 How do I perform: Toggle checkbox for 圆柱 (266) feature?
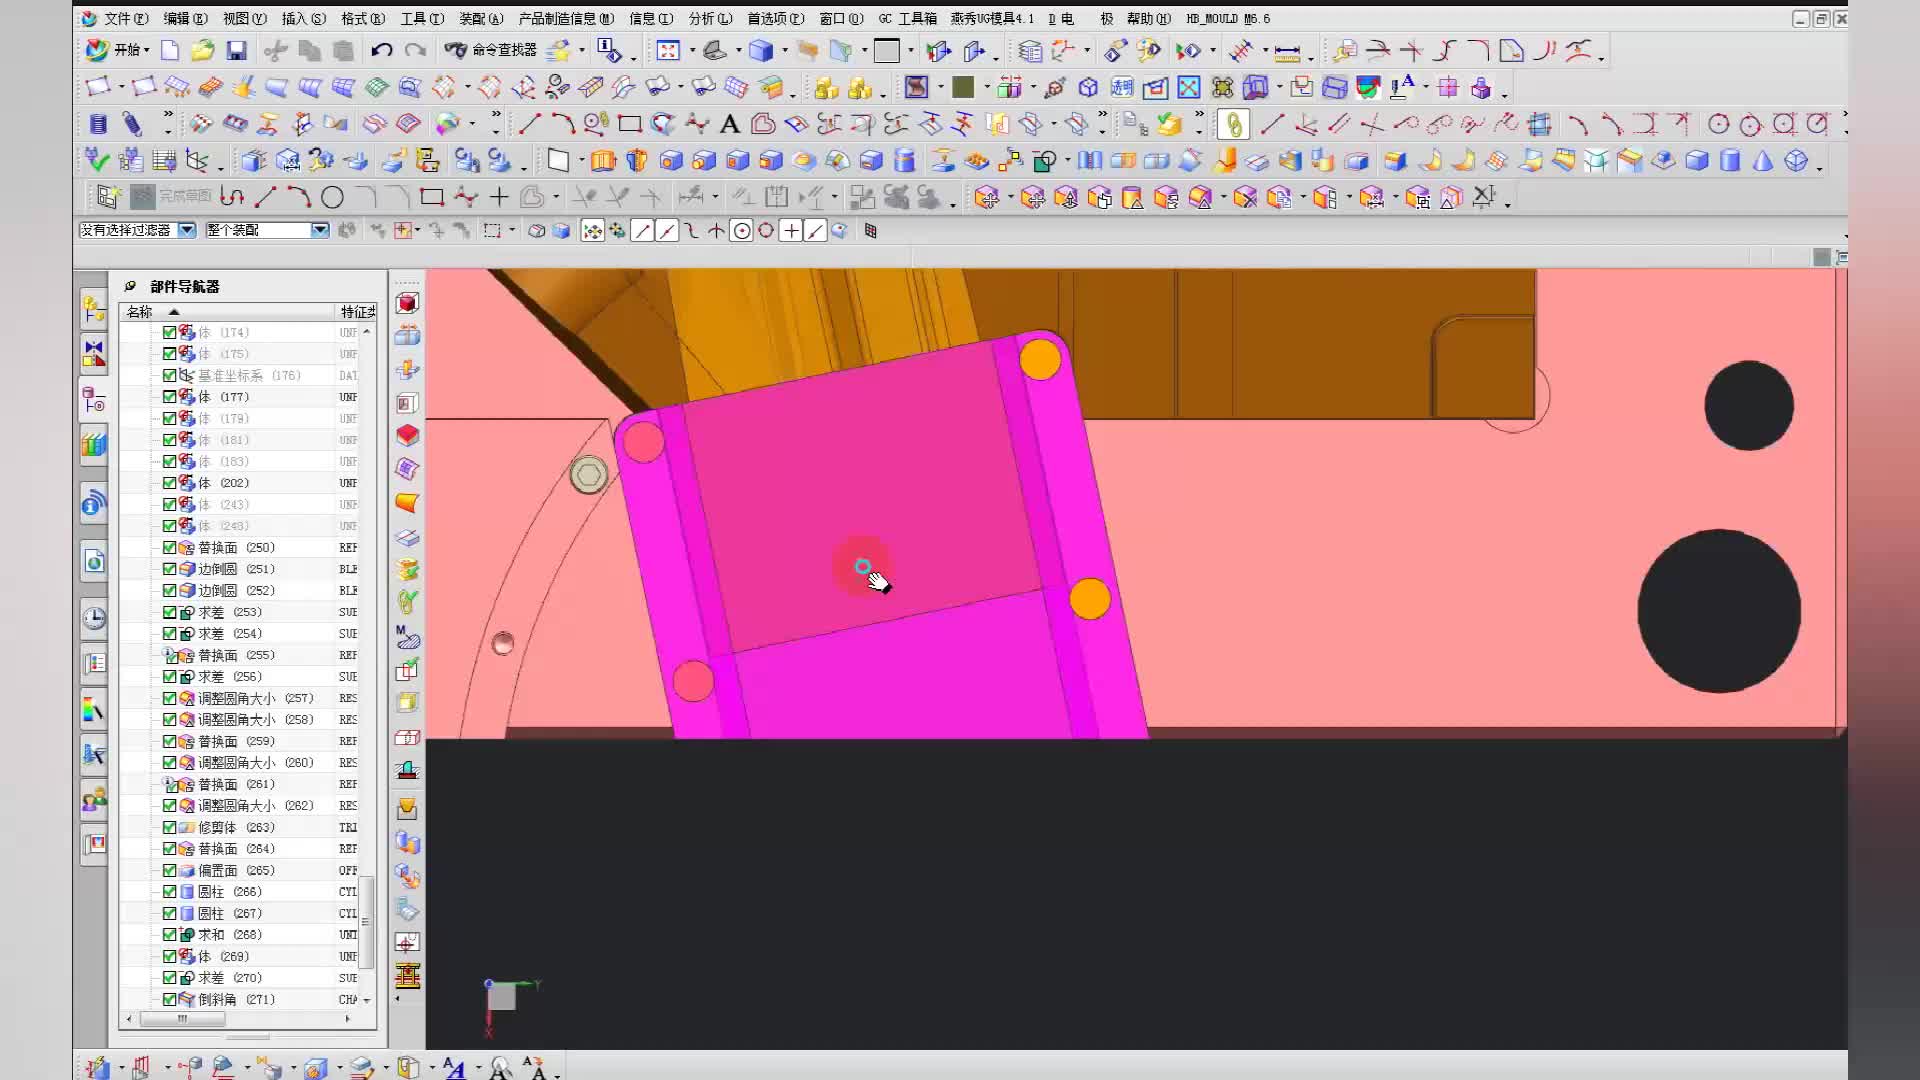169,892
